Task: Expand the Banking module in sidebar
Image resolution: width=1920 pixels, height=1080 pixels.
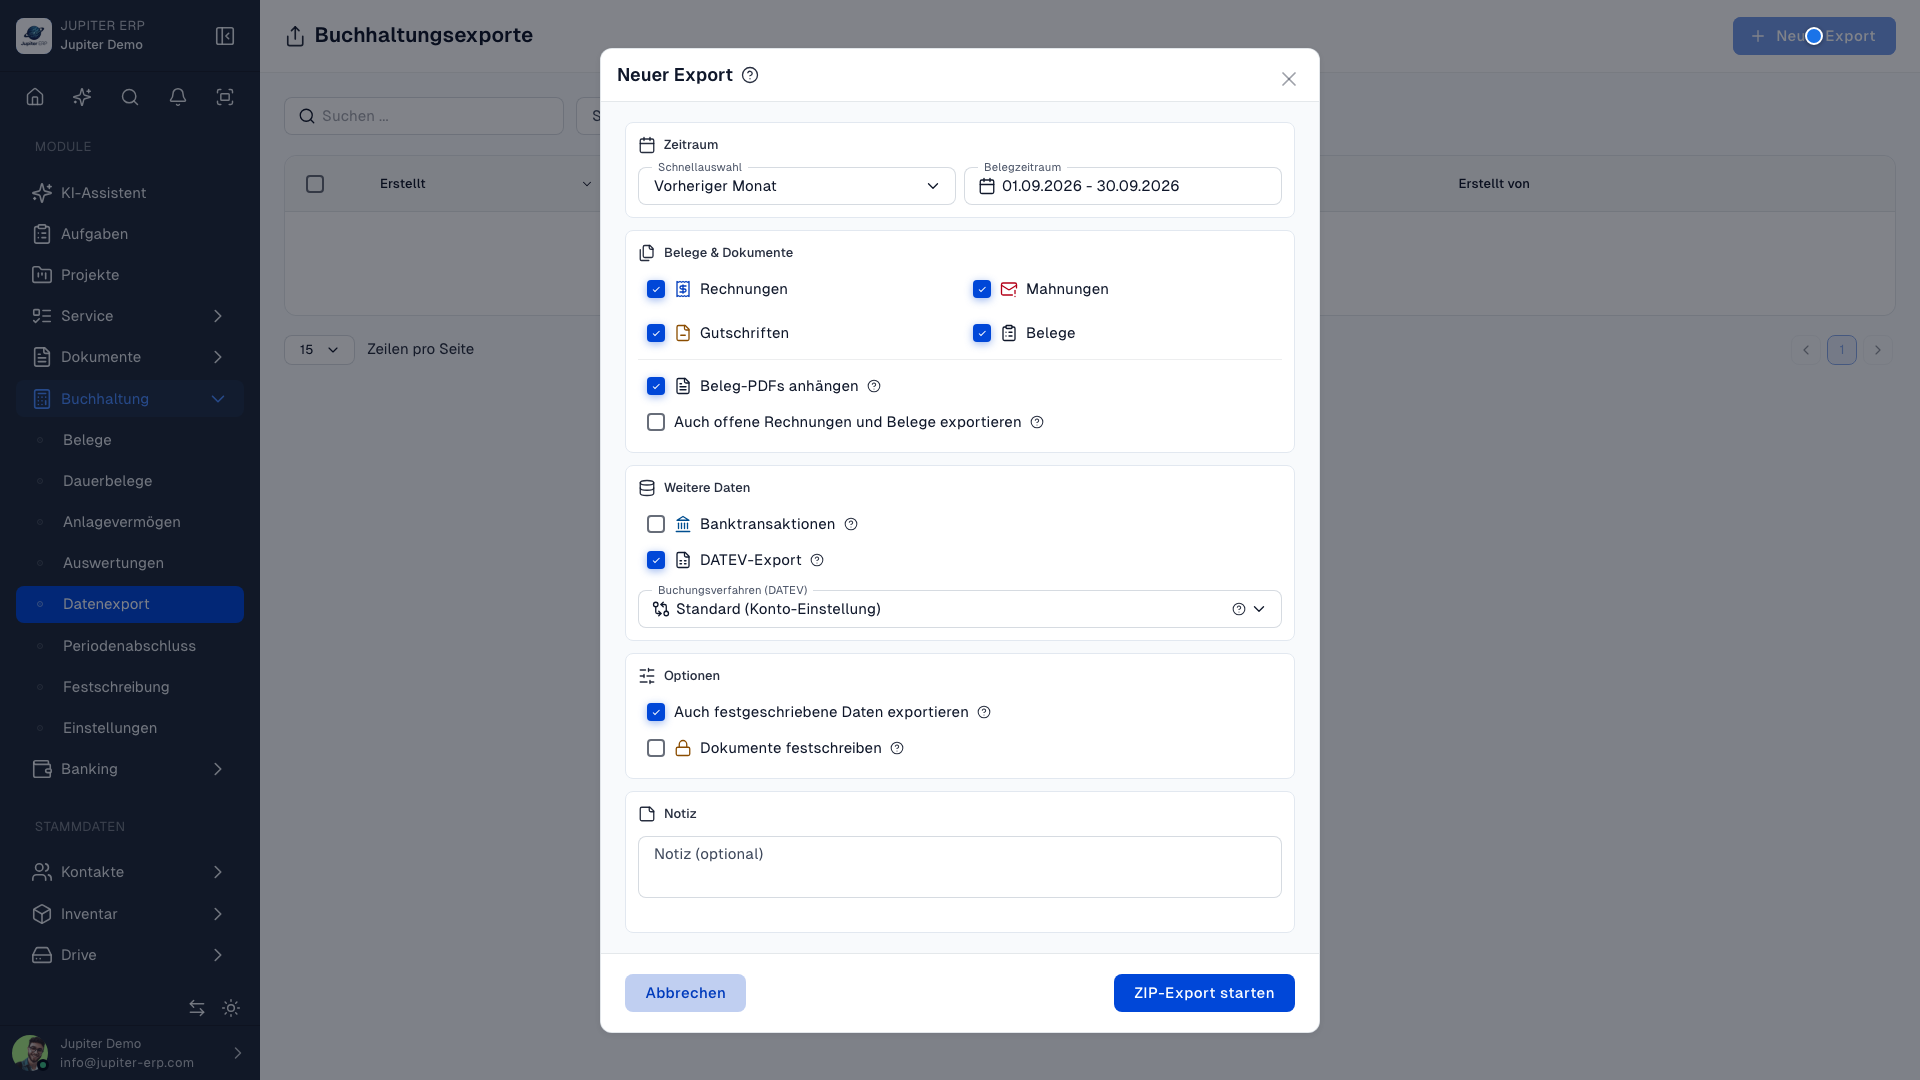Action: 130,769
